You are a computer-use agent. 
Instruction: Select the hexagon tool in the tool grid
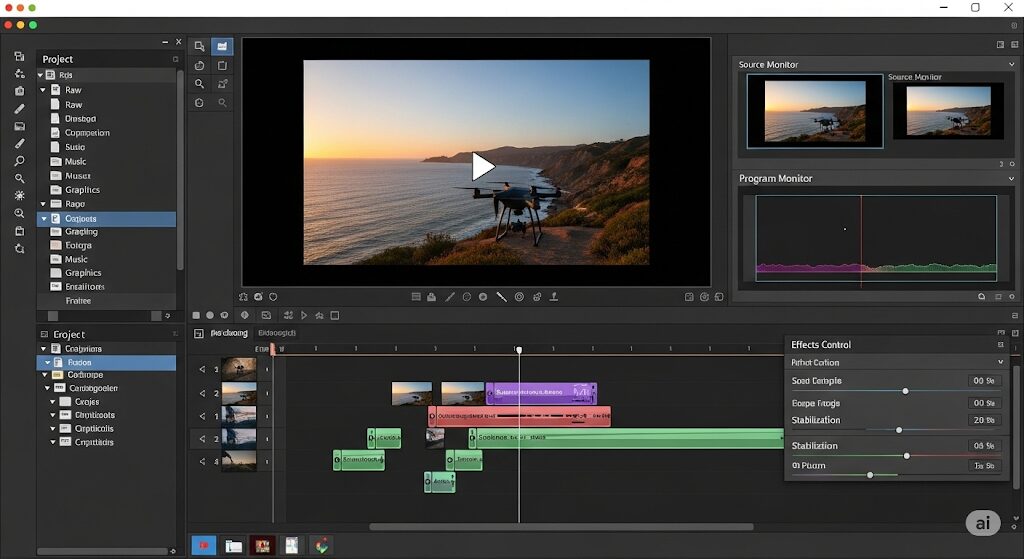click(200, 103)
